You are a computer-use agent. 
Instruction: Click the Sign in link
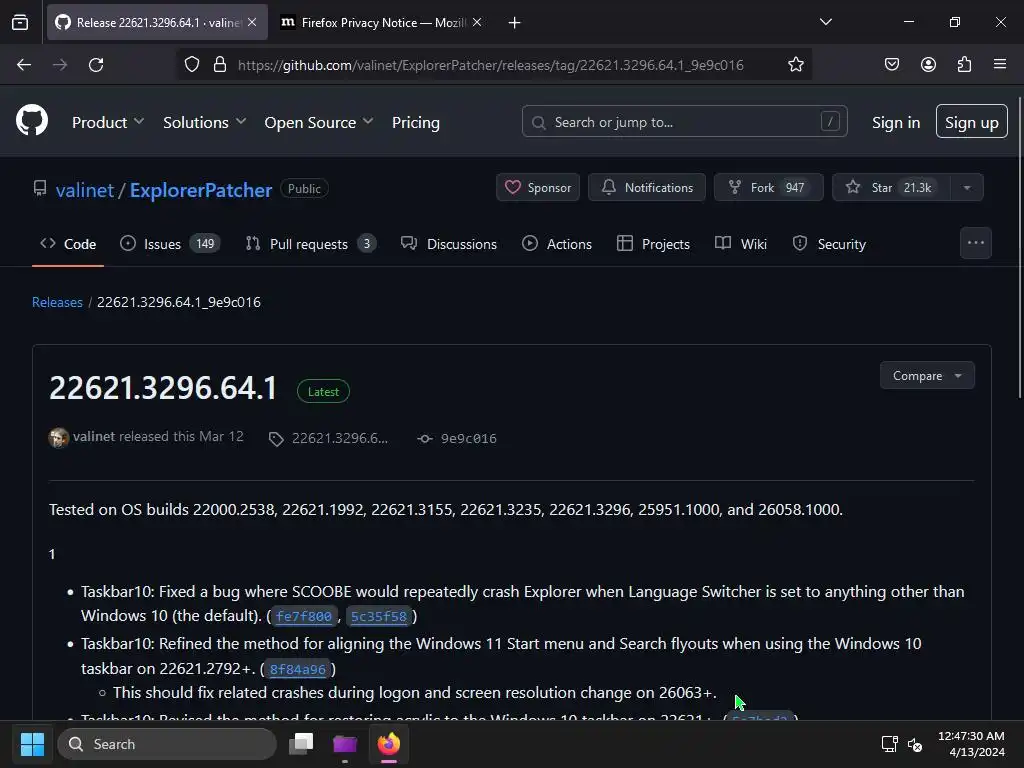[x=895, y=123]
